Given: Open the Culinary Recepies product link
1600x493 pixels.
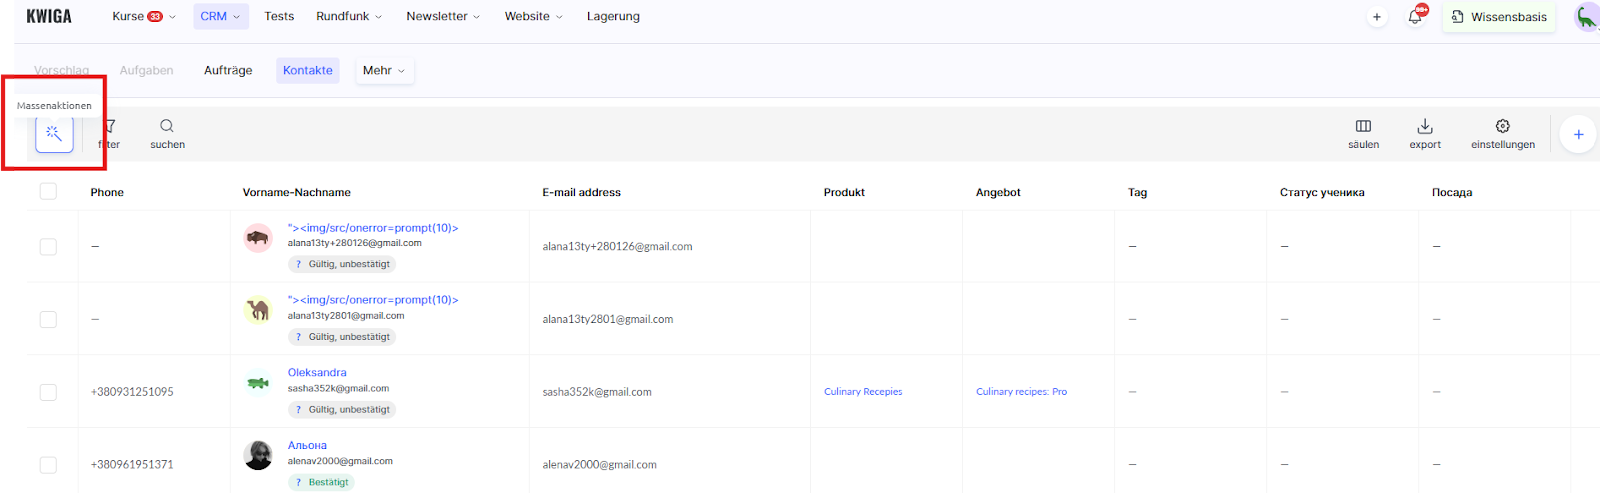Looking at the screenshot, I should point(863,392).
